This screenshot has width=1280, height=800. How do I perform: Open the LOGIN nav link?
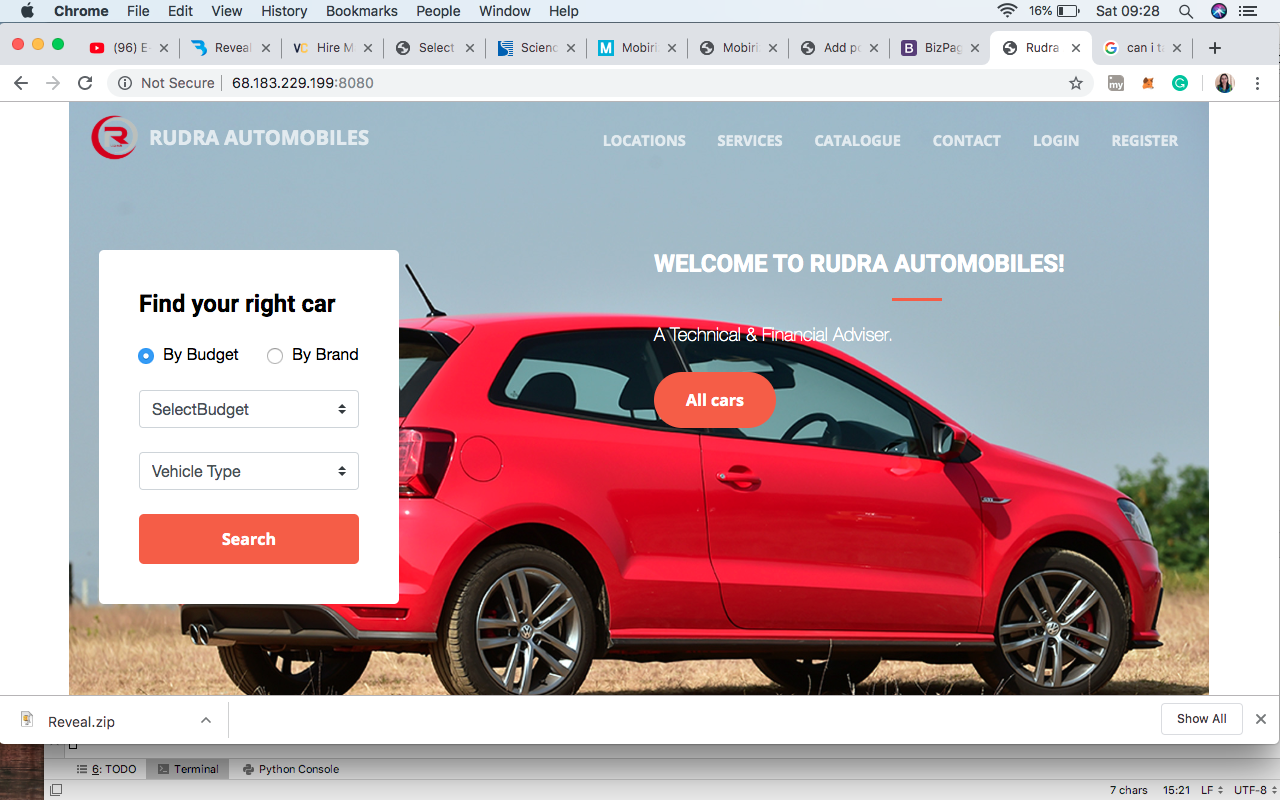(x=1056, y=141)
